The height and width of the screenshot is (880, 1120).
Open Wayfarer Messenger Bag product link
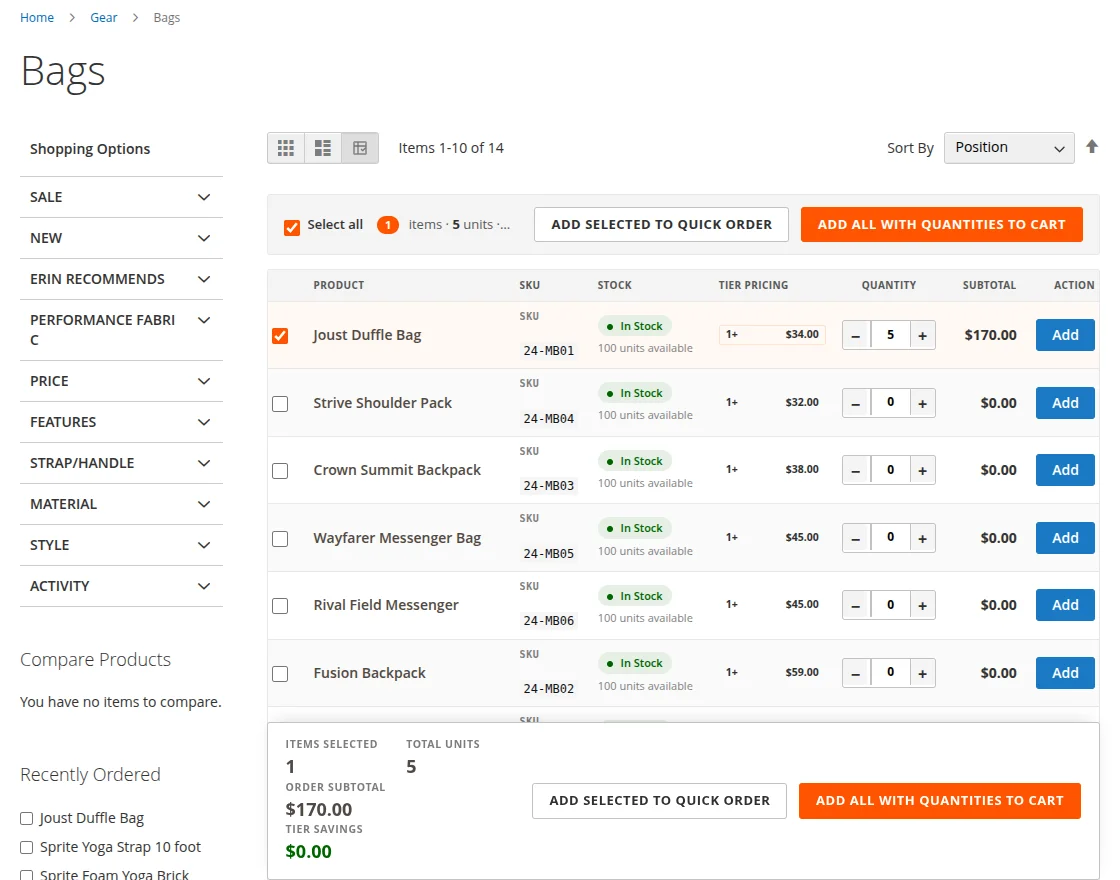click(x=397, y=538)
